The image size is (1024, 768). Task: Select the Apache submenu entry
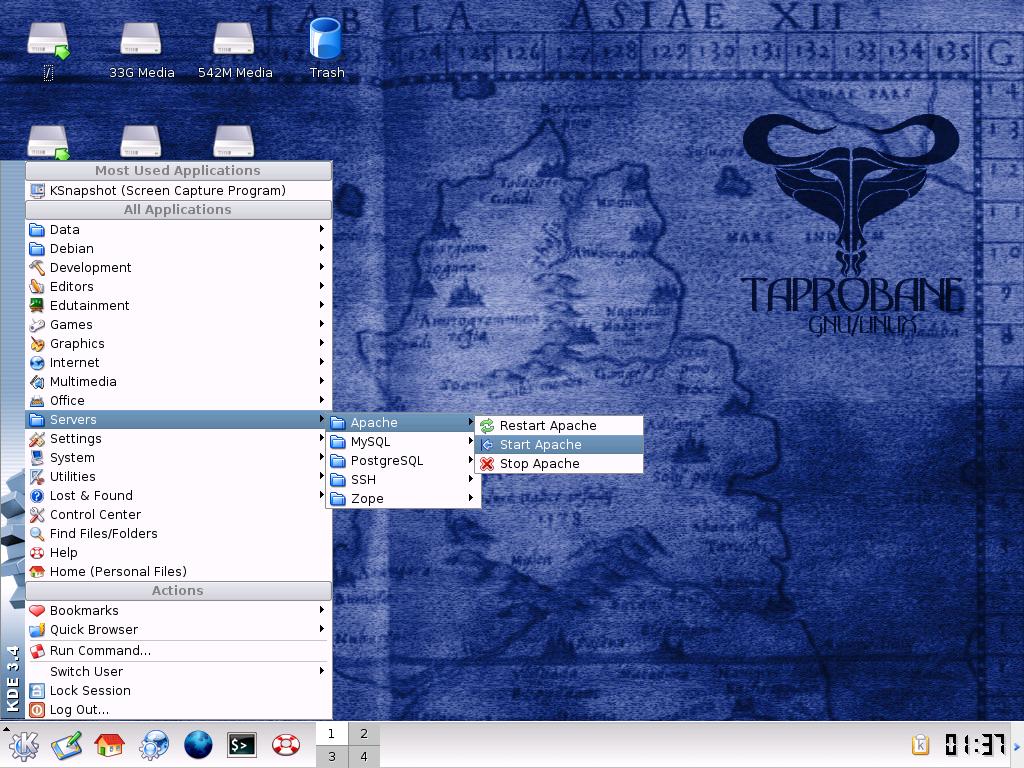point(403,423)
